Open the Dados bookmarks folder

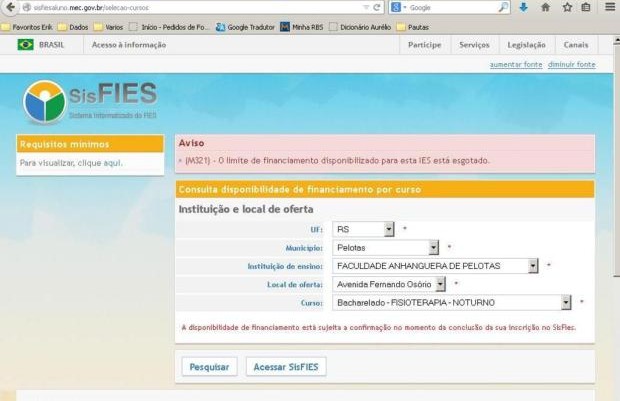coord(73,27)
